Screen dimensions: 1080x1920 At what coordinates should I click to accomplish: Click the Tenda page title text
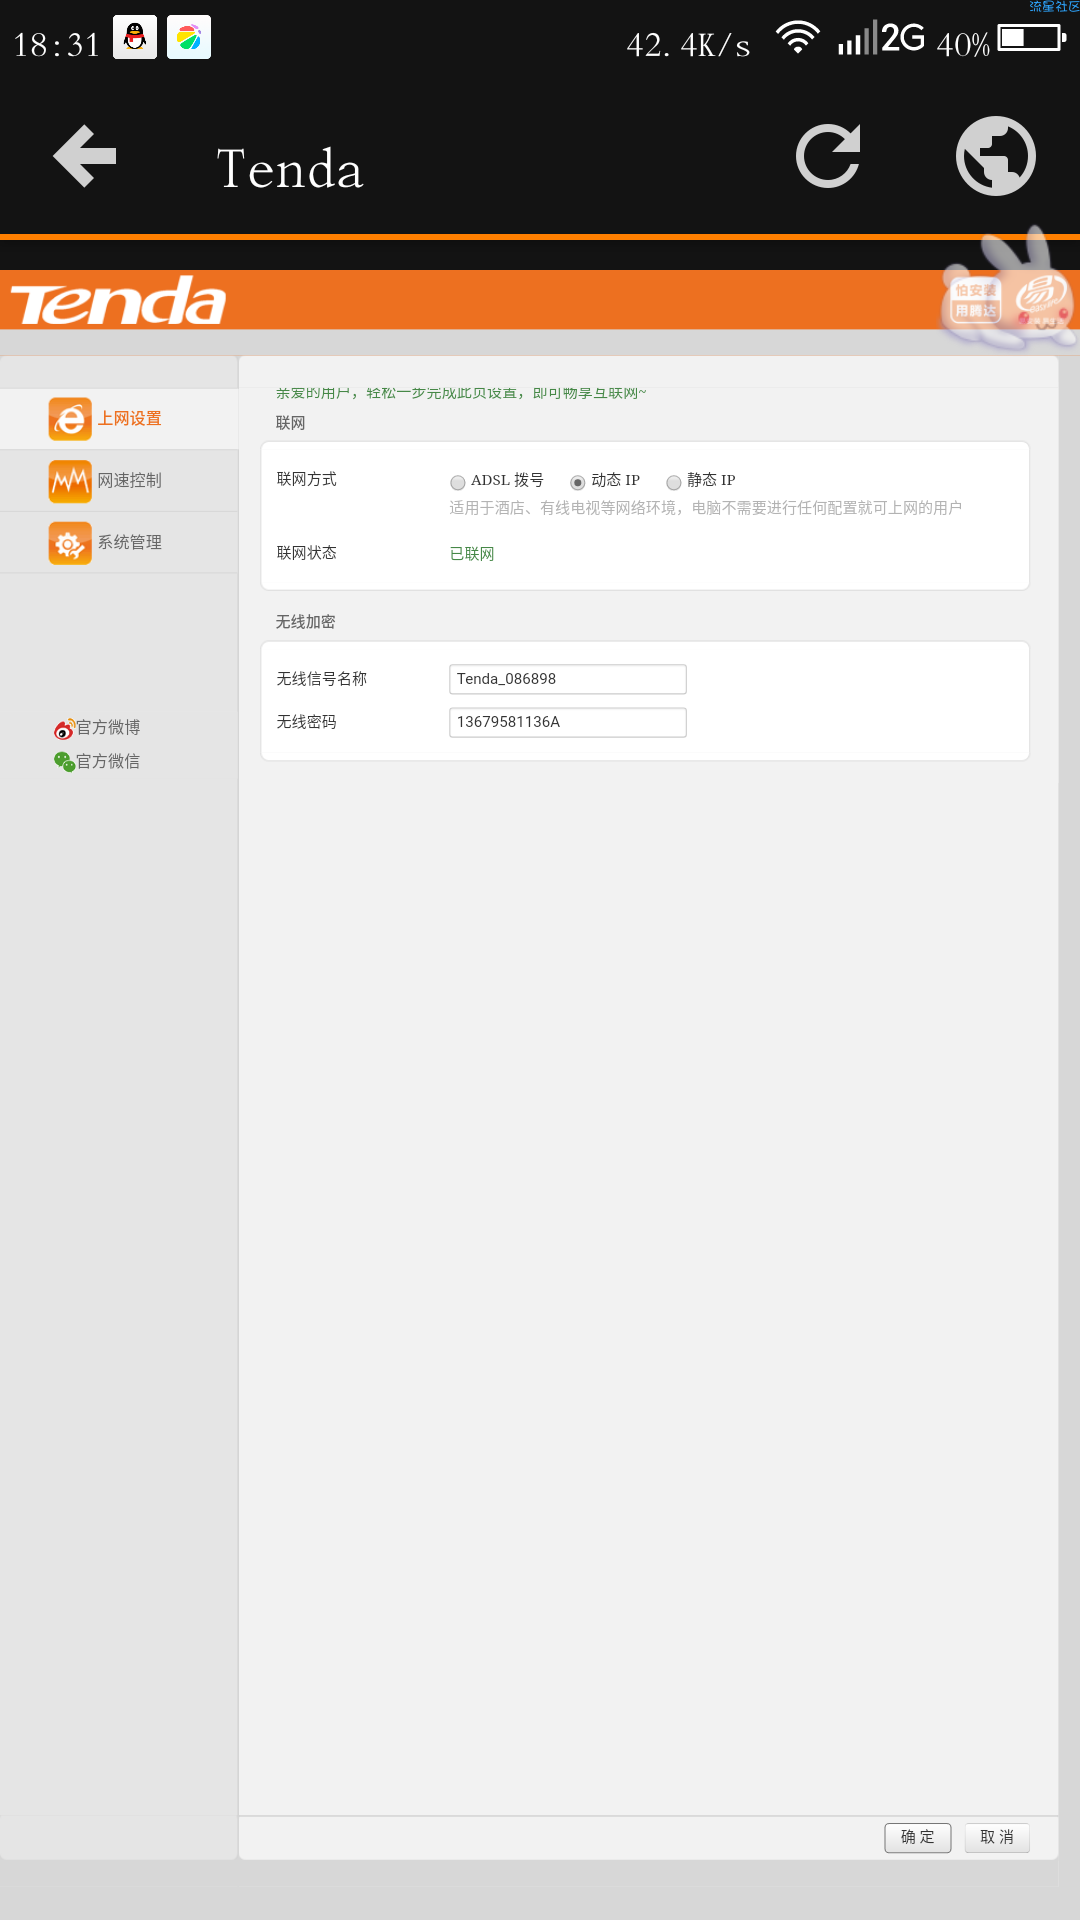(x=290, y=168)
